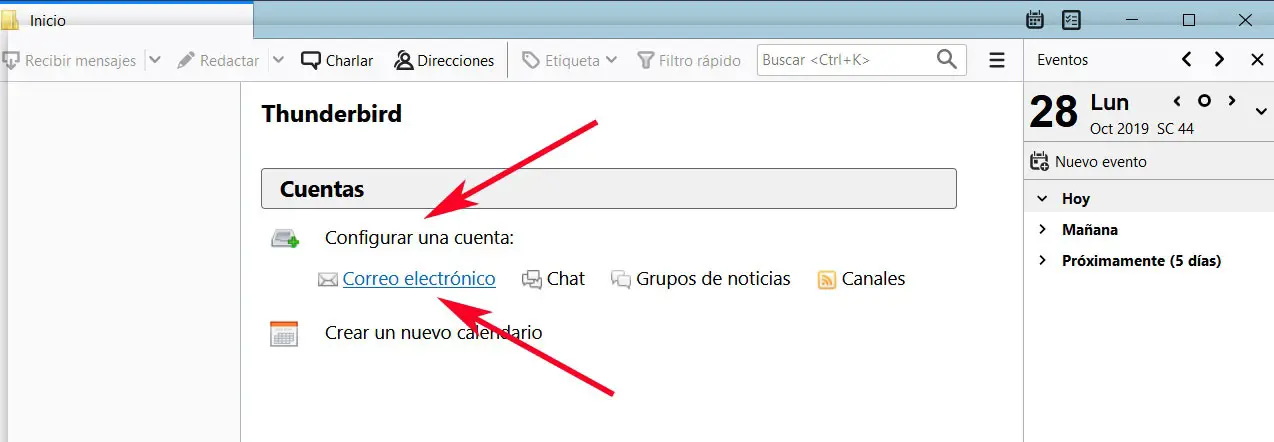The image size is (1274, 442).
Task: Go to next events with right arrow
Action: point(1219,60)
